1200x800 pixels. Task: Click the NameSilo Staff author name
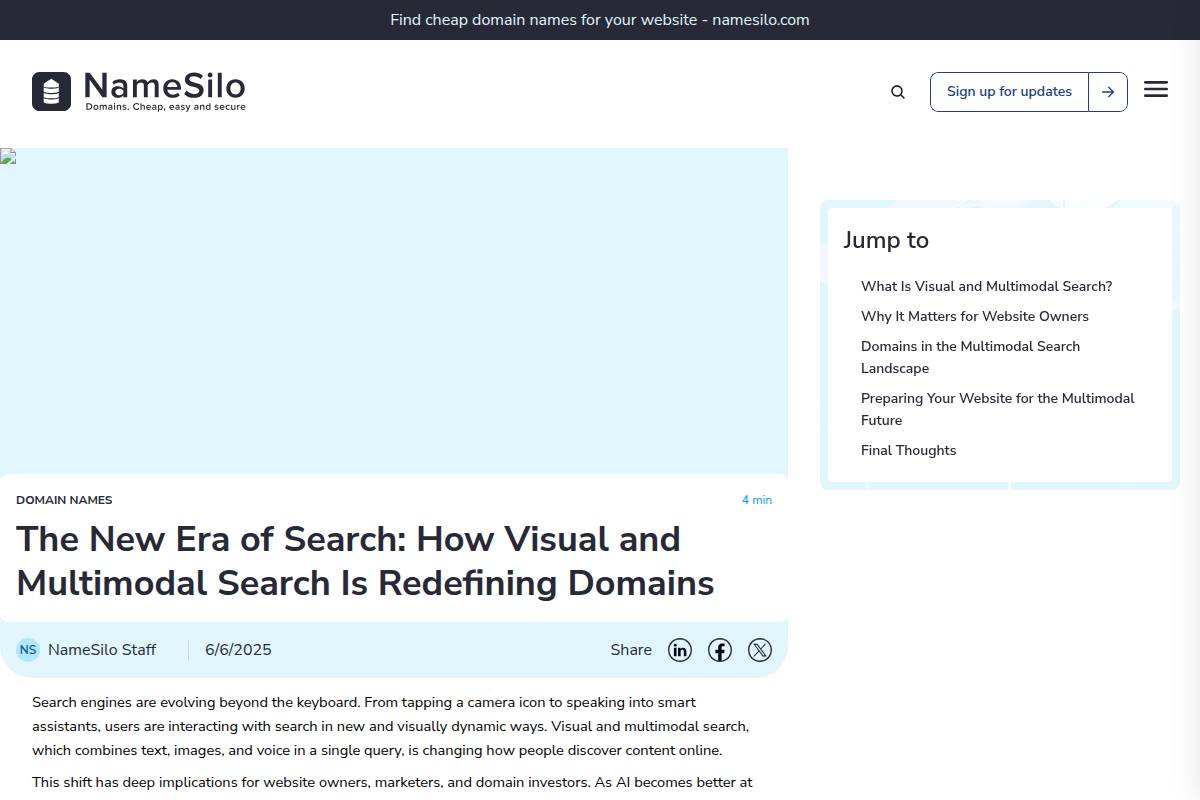click(102, 650)
